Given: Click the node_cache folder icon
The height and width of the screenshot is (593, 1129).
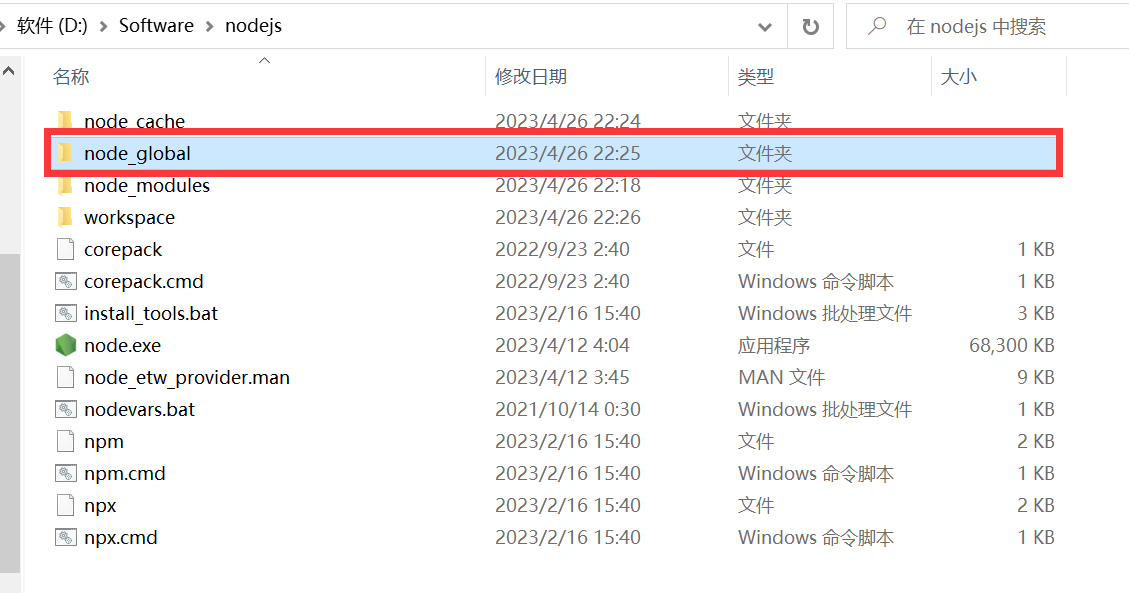Looking at the screenshot, I should click(66, 121).
